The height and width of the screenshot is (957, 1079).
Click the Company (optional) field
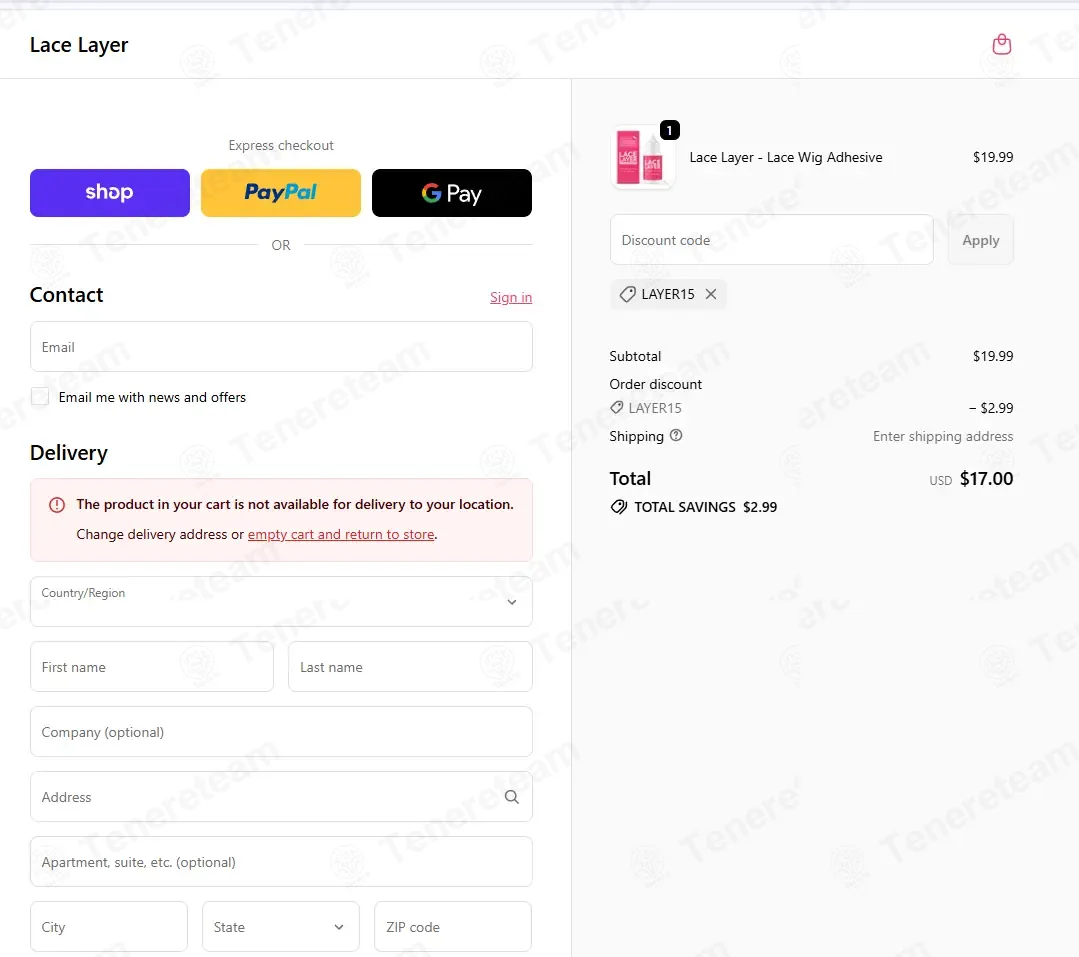click(281, 731)
